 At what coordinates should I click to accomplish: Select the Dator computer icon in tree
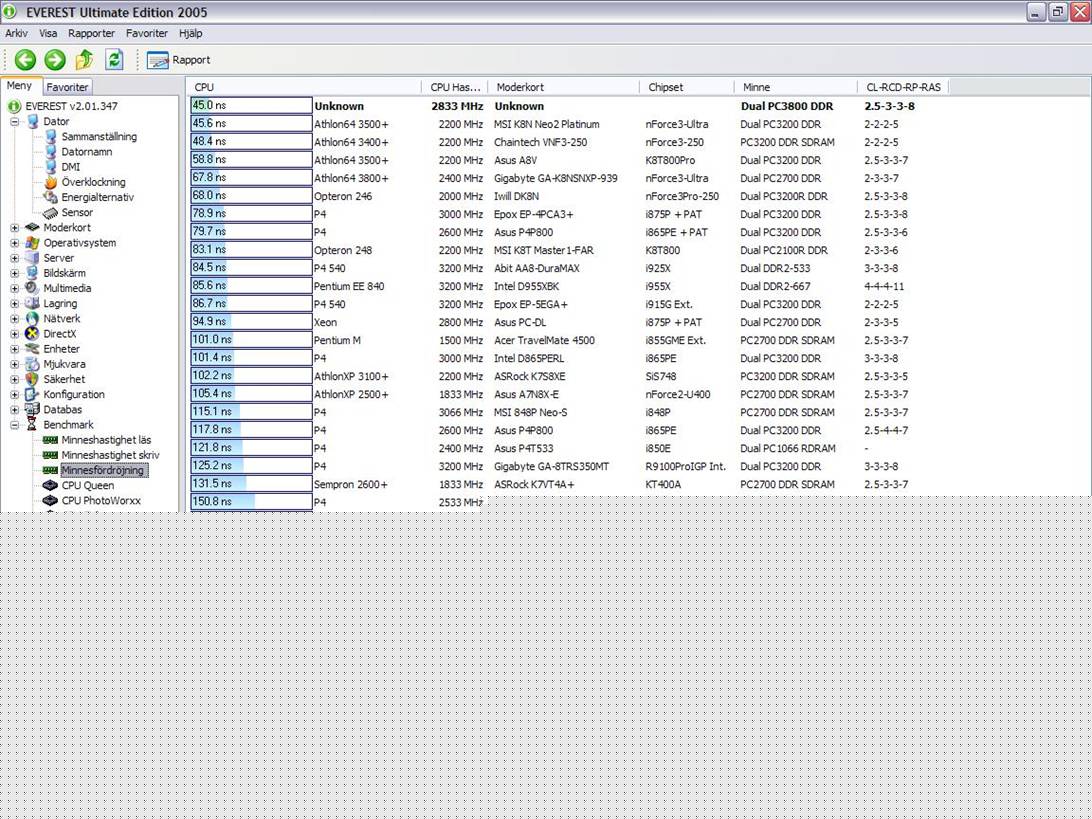point(33,122)
